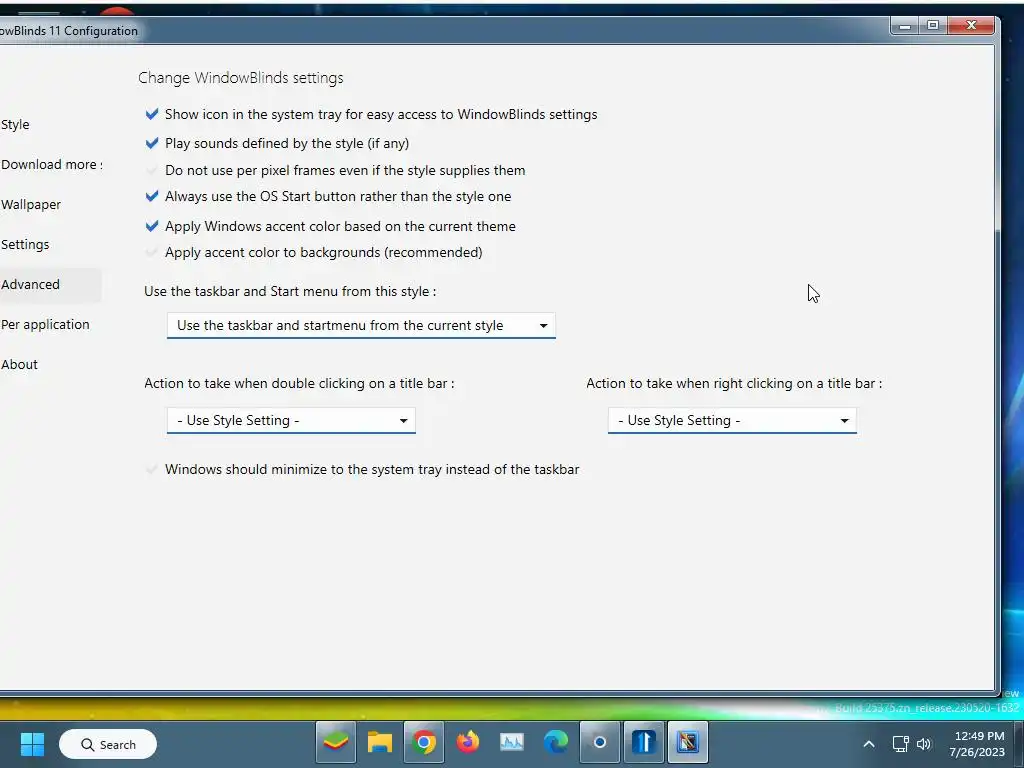Enable Do not use per pixel frames

tap(152, 170)
